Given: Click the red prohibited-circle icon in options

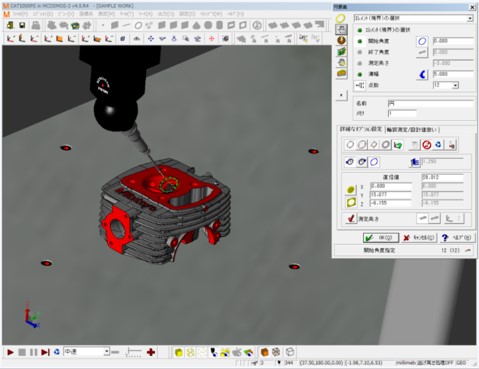Looking at the screenshot, I should (x=426, y=145).
